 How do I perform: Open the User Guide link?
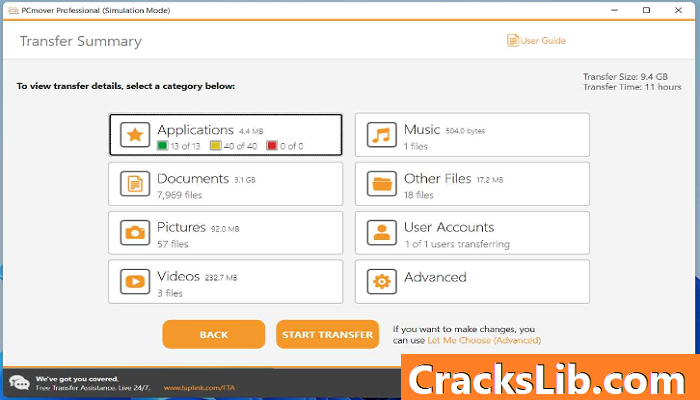tap(543, 41)
